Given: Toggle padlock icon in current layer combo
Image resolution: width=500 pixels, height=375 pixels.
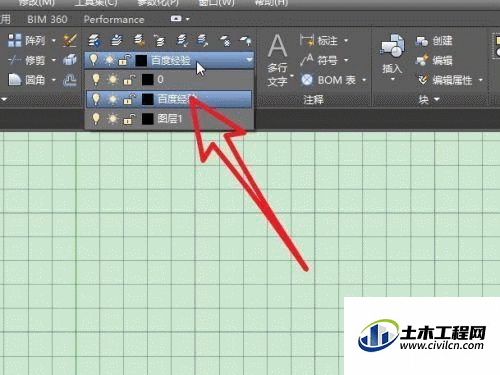Looking at the screenshot, I should [x=124, y=60].
